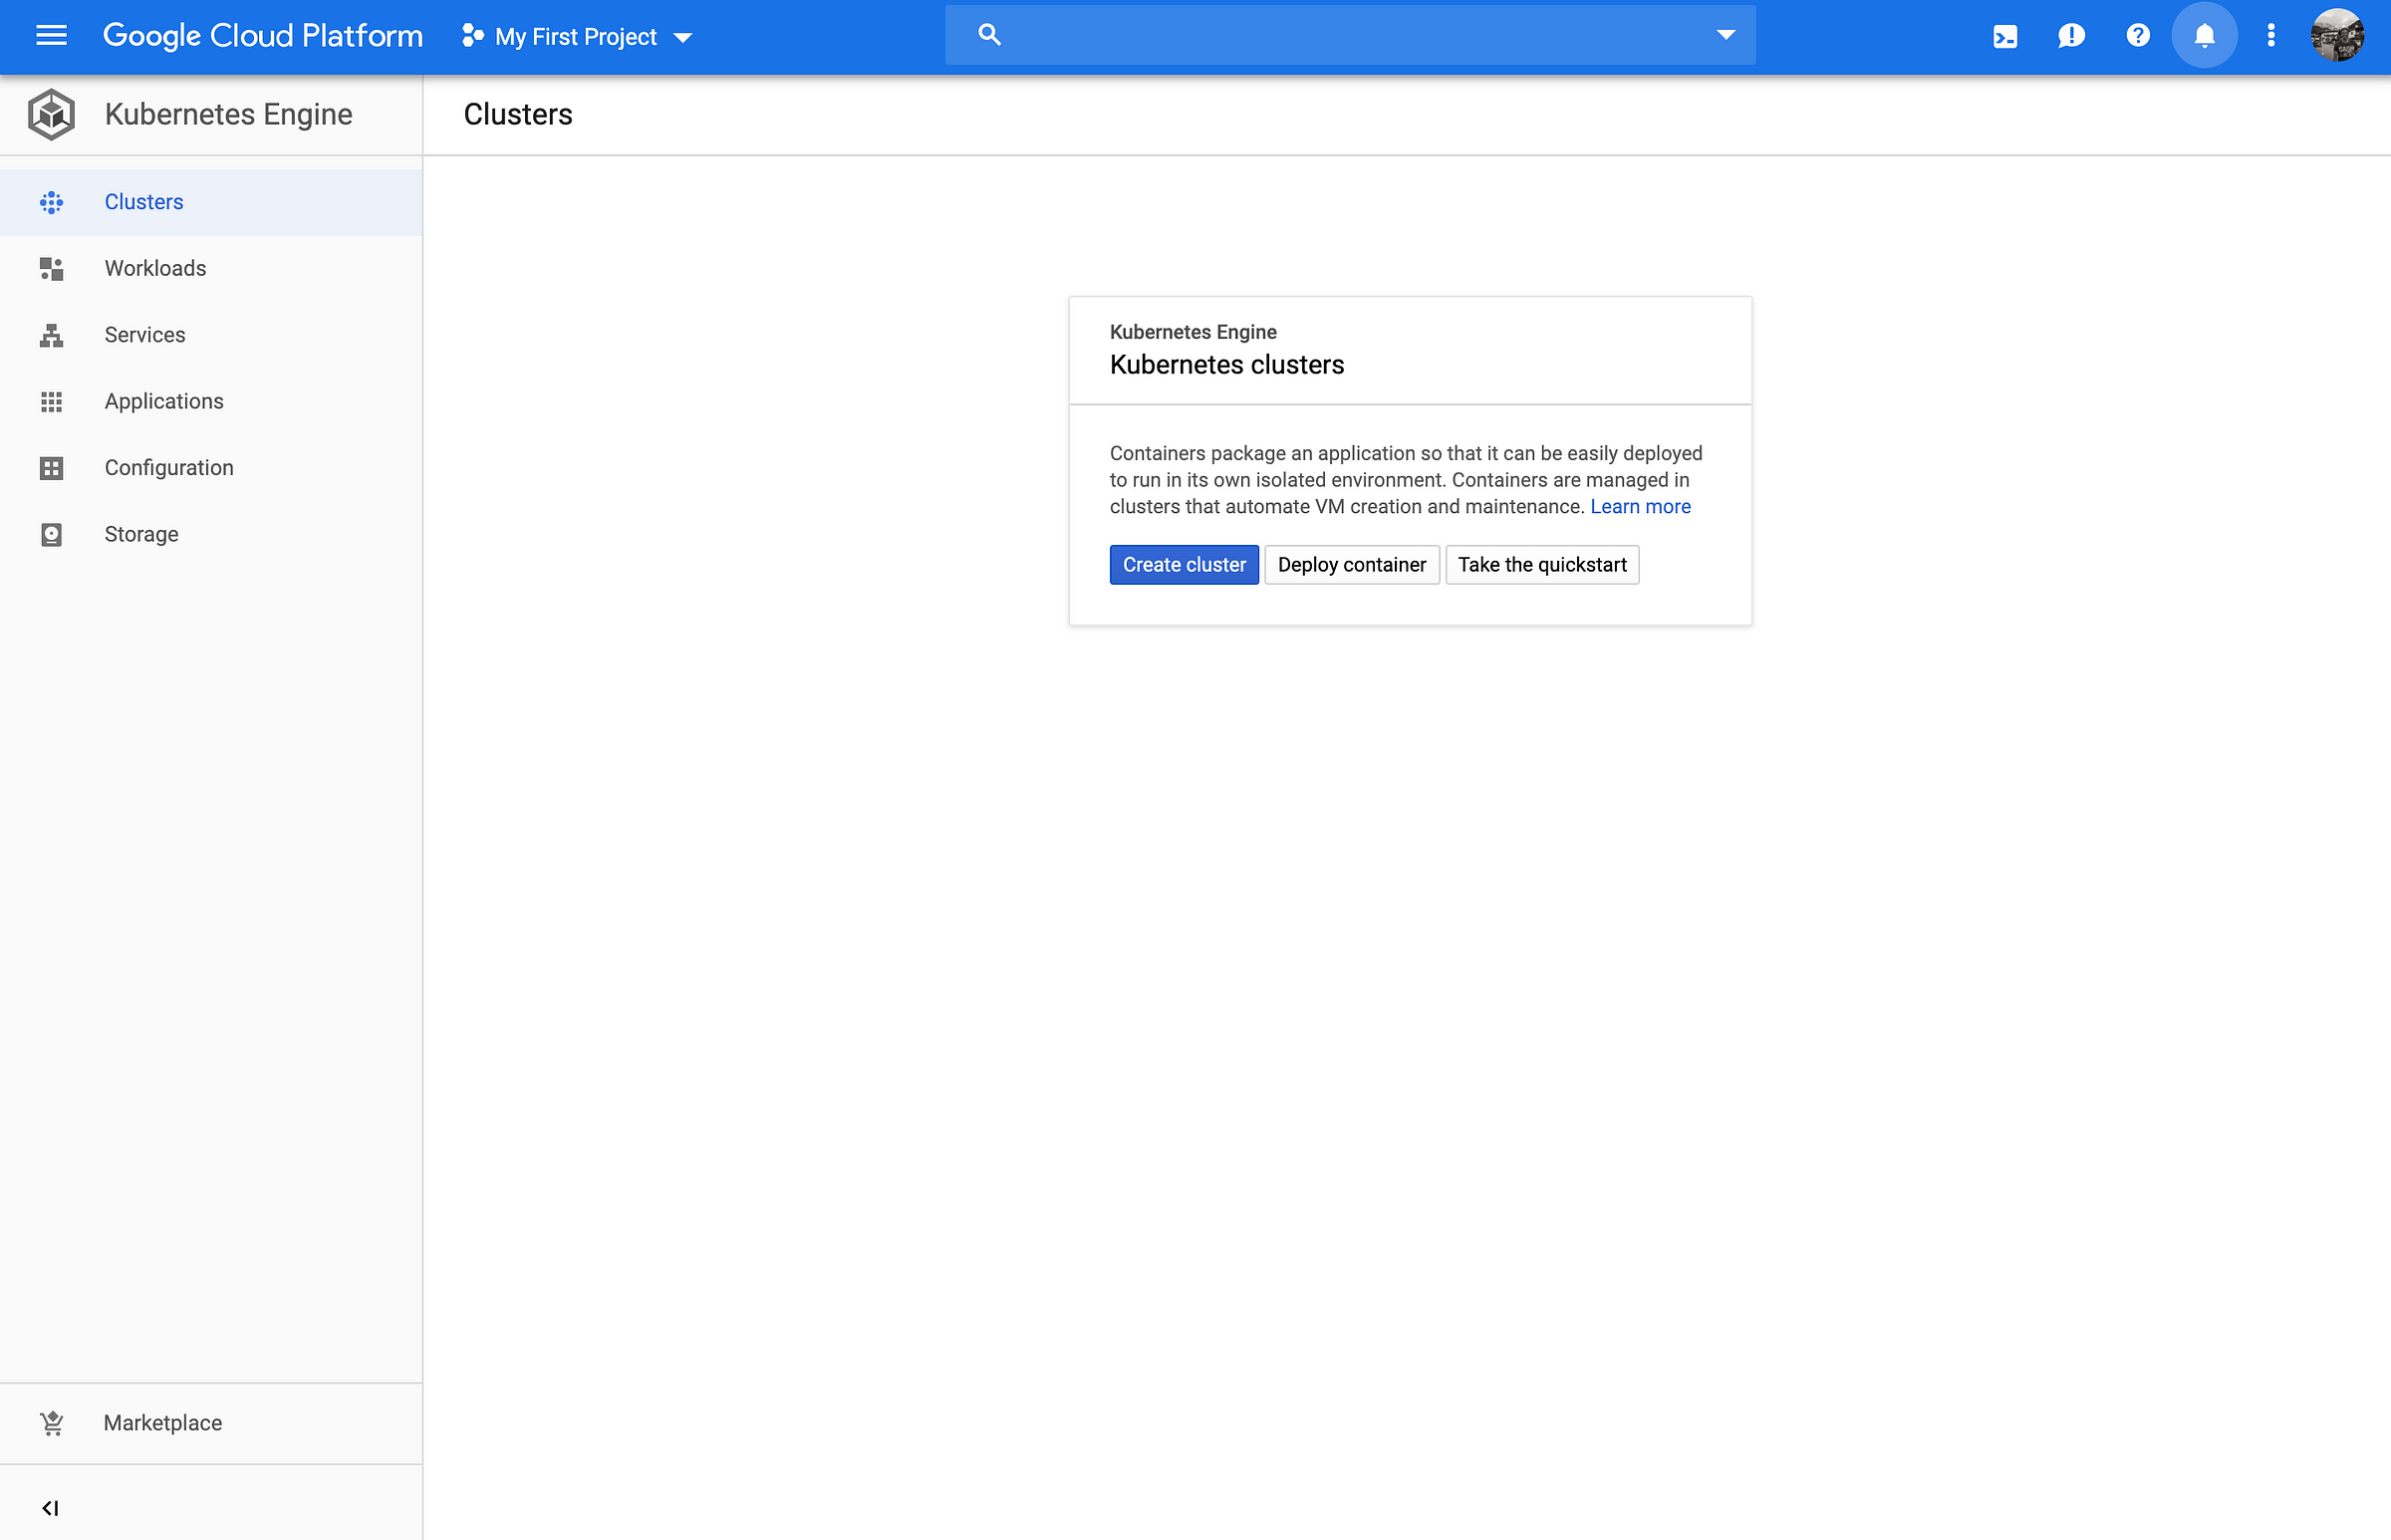
Task: Open the Services page
Action: (211, 335)
